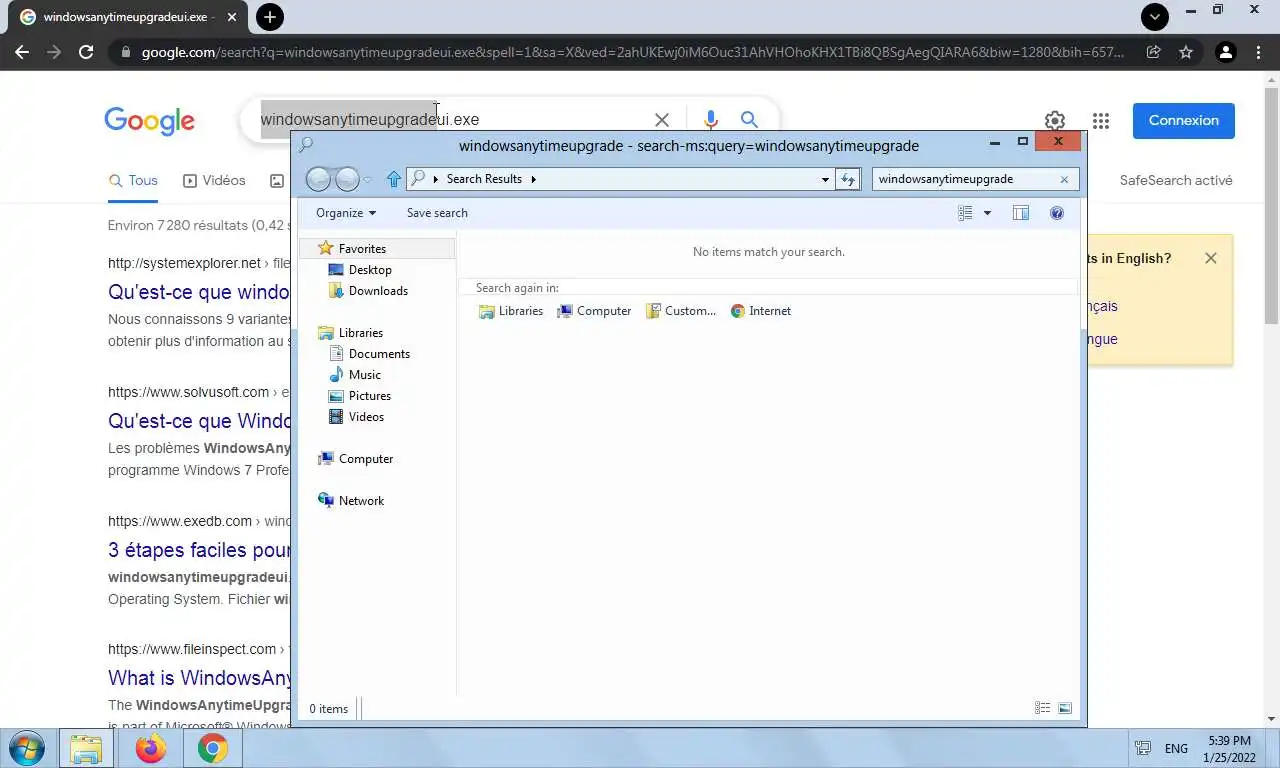Toggle the preview pane button
The image size is (1280, 768).
coord(1020,213)
